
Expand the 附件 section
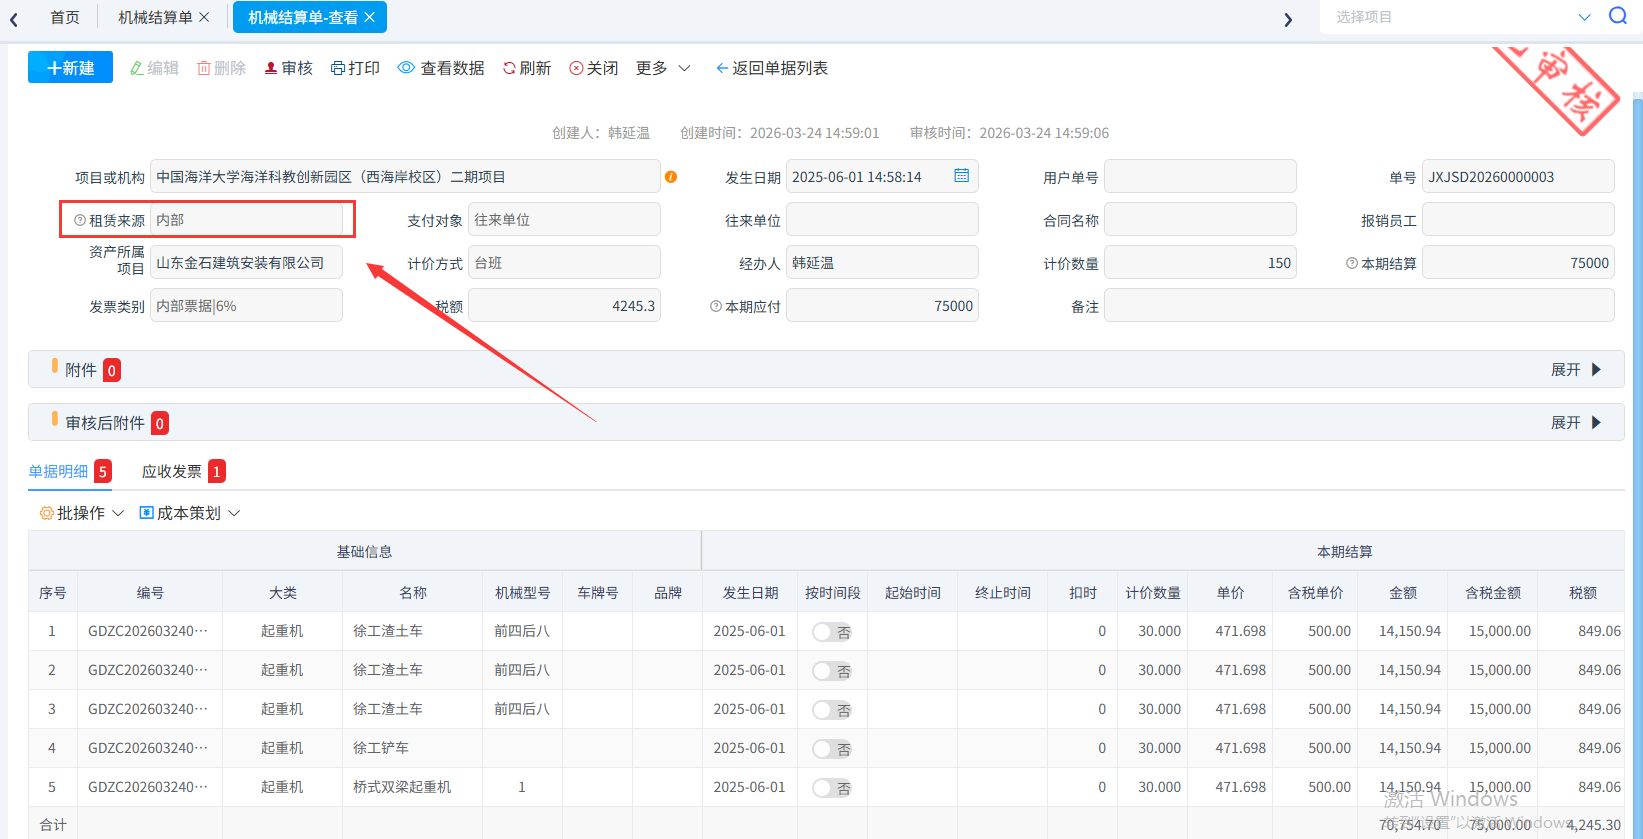click(1576, 370)
